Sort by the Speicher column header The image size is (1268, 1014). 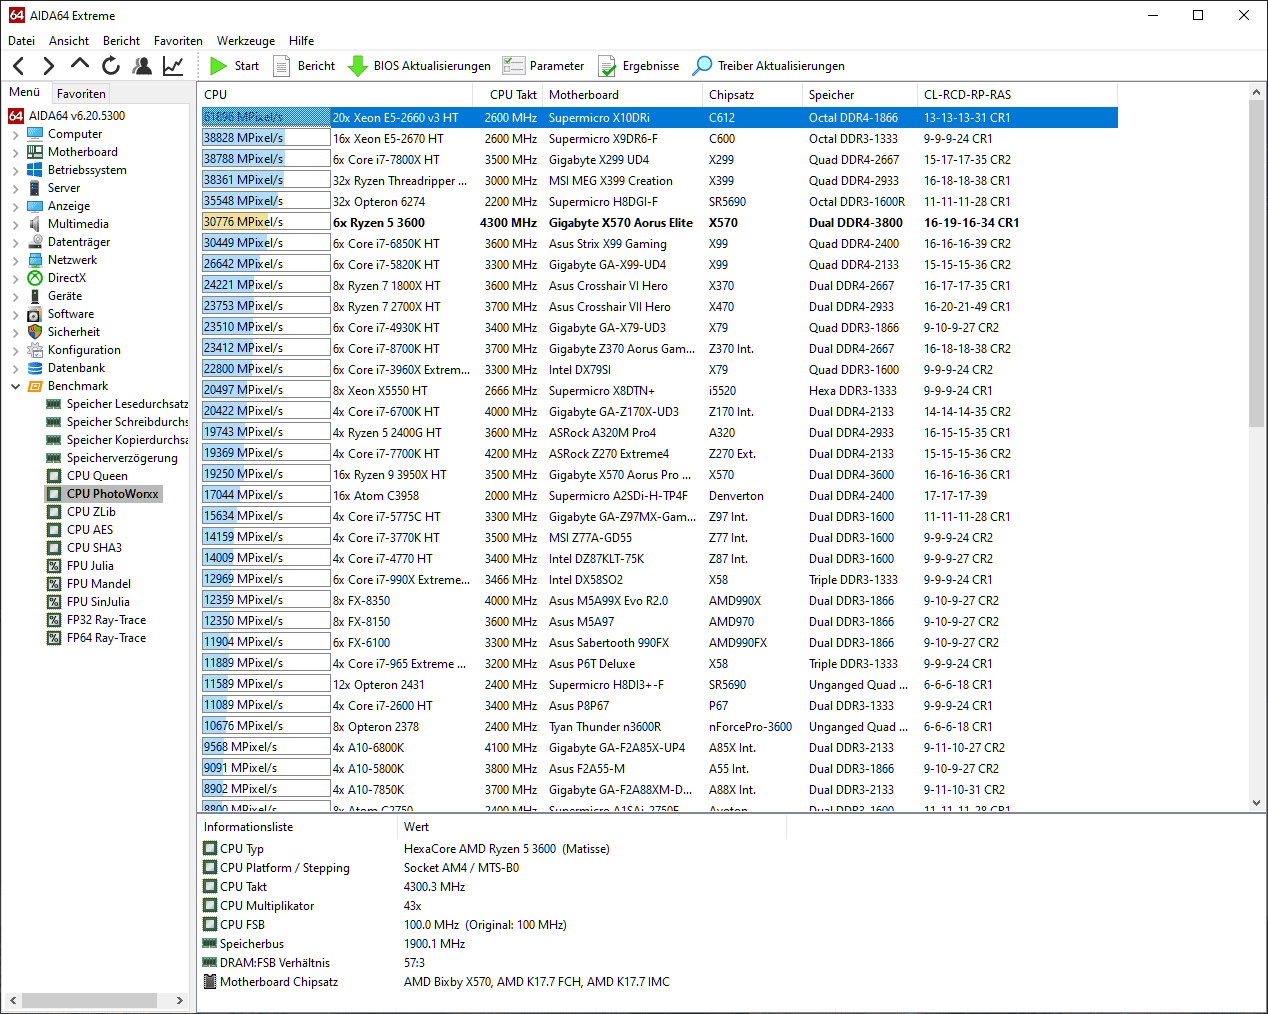[x=860, y=95]
